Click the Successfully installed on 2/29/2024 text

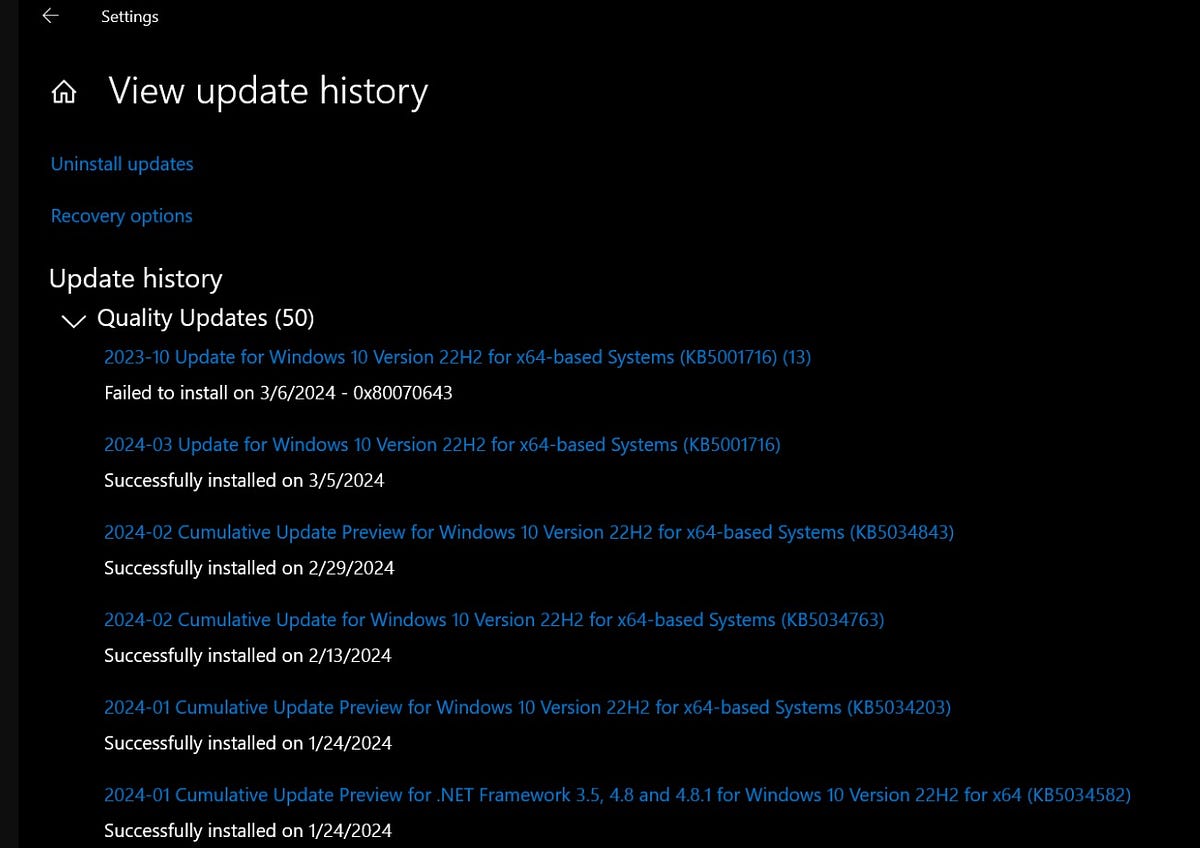click(x=250, y=567)
